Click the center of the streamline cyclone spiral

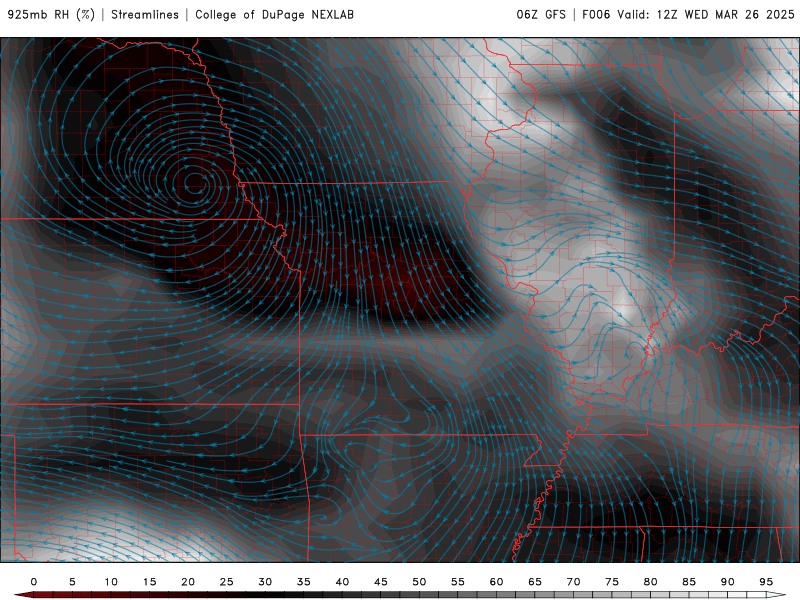click(194, 182)
